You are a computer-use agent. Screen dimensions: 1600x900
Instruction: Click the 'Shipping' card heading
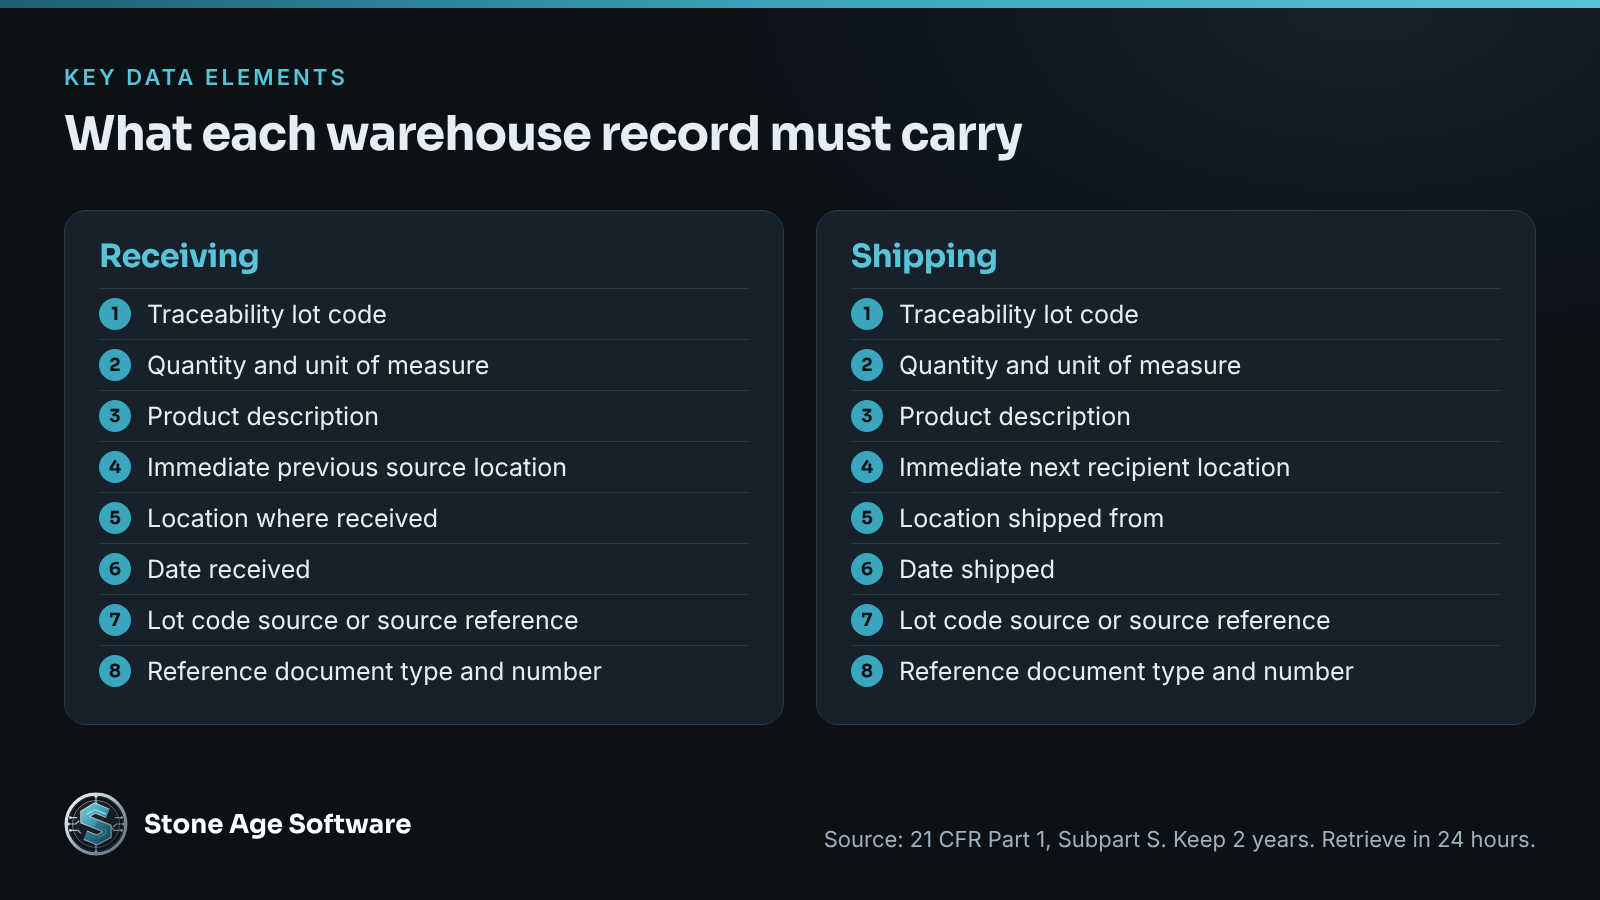(924, 256)
